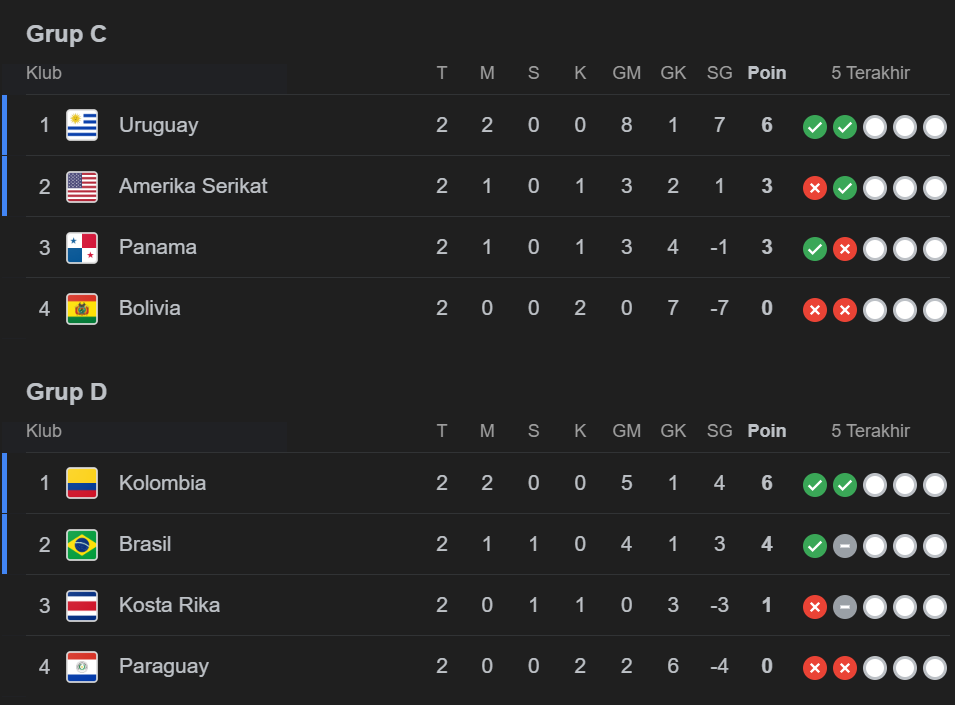The image size is (955, 705).
Task: Open the Kolombia team link
Action: click(x=162, y=483)
